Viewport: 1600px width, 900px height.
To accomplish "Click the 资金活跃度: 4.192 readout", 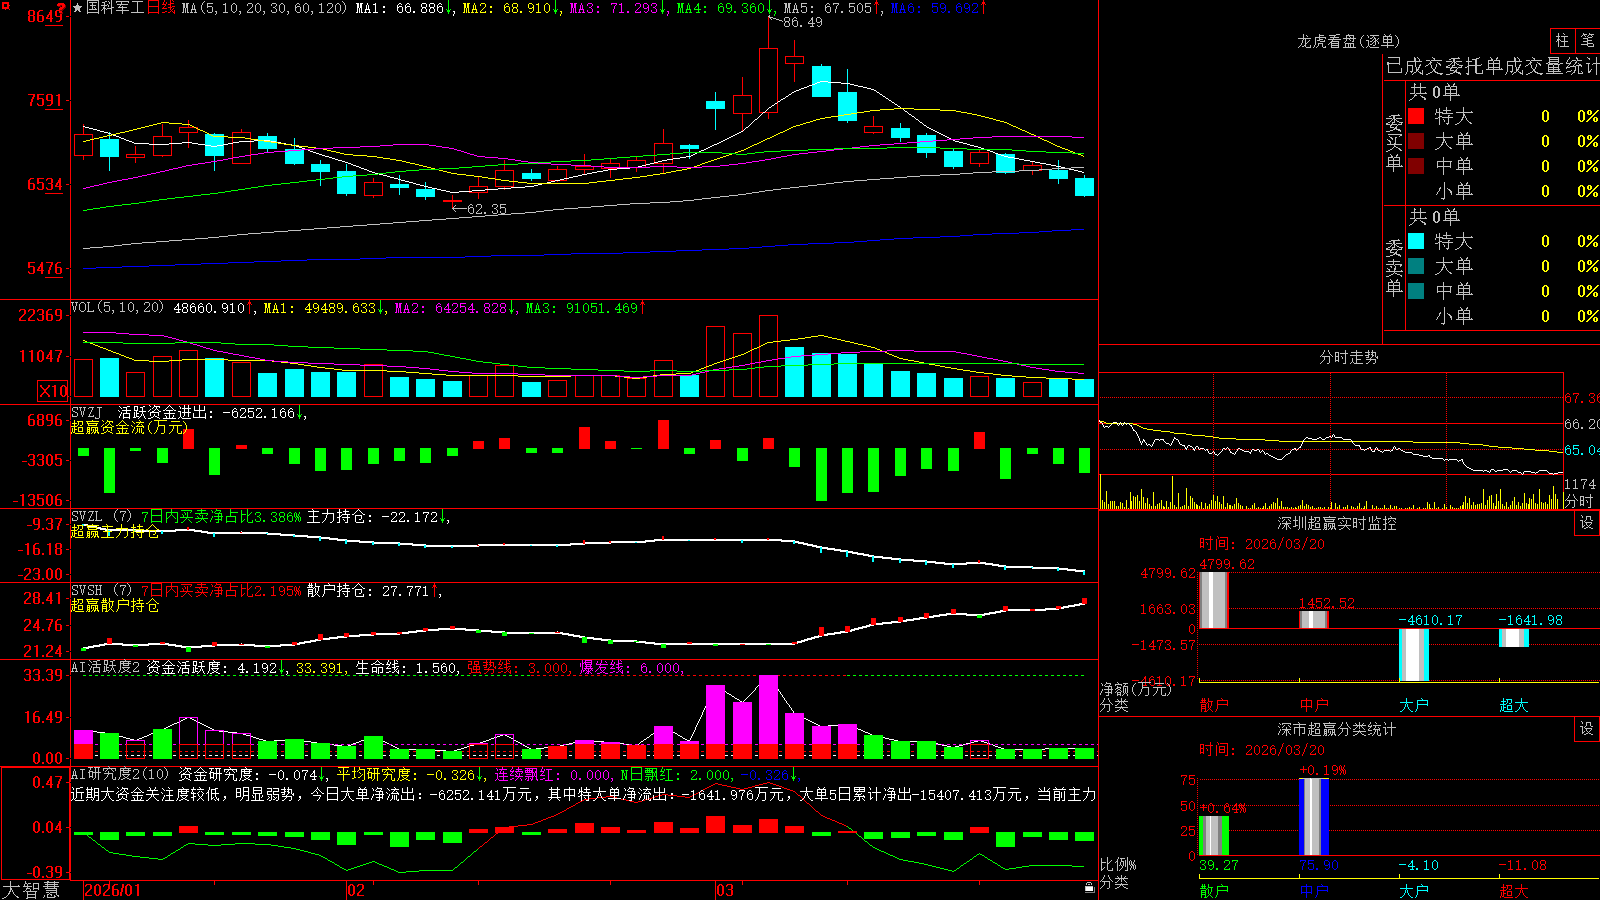I will tap(216, 668).
